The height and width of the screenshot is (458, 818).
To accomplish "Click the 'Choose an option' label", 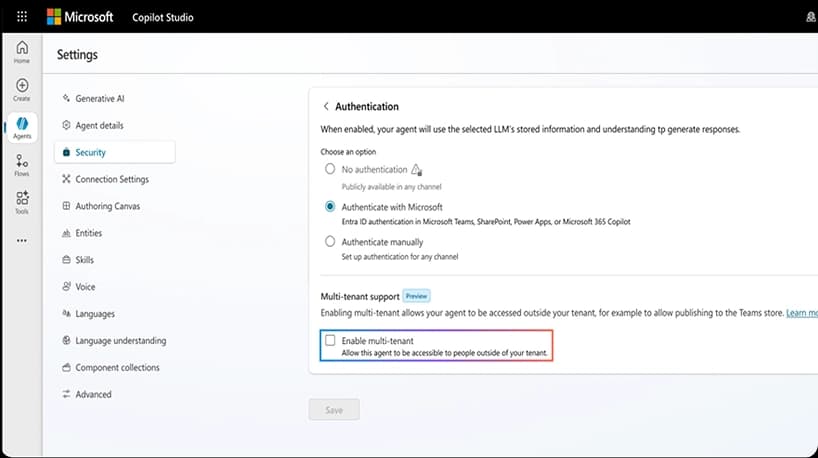I will pos(348,152).
